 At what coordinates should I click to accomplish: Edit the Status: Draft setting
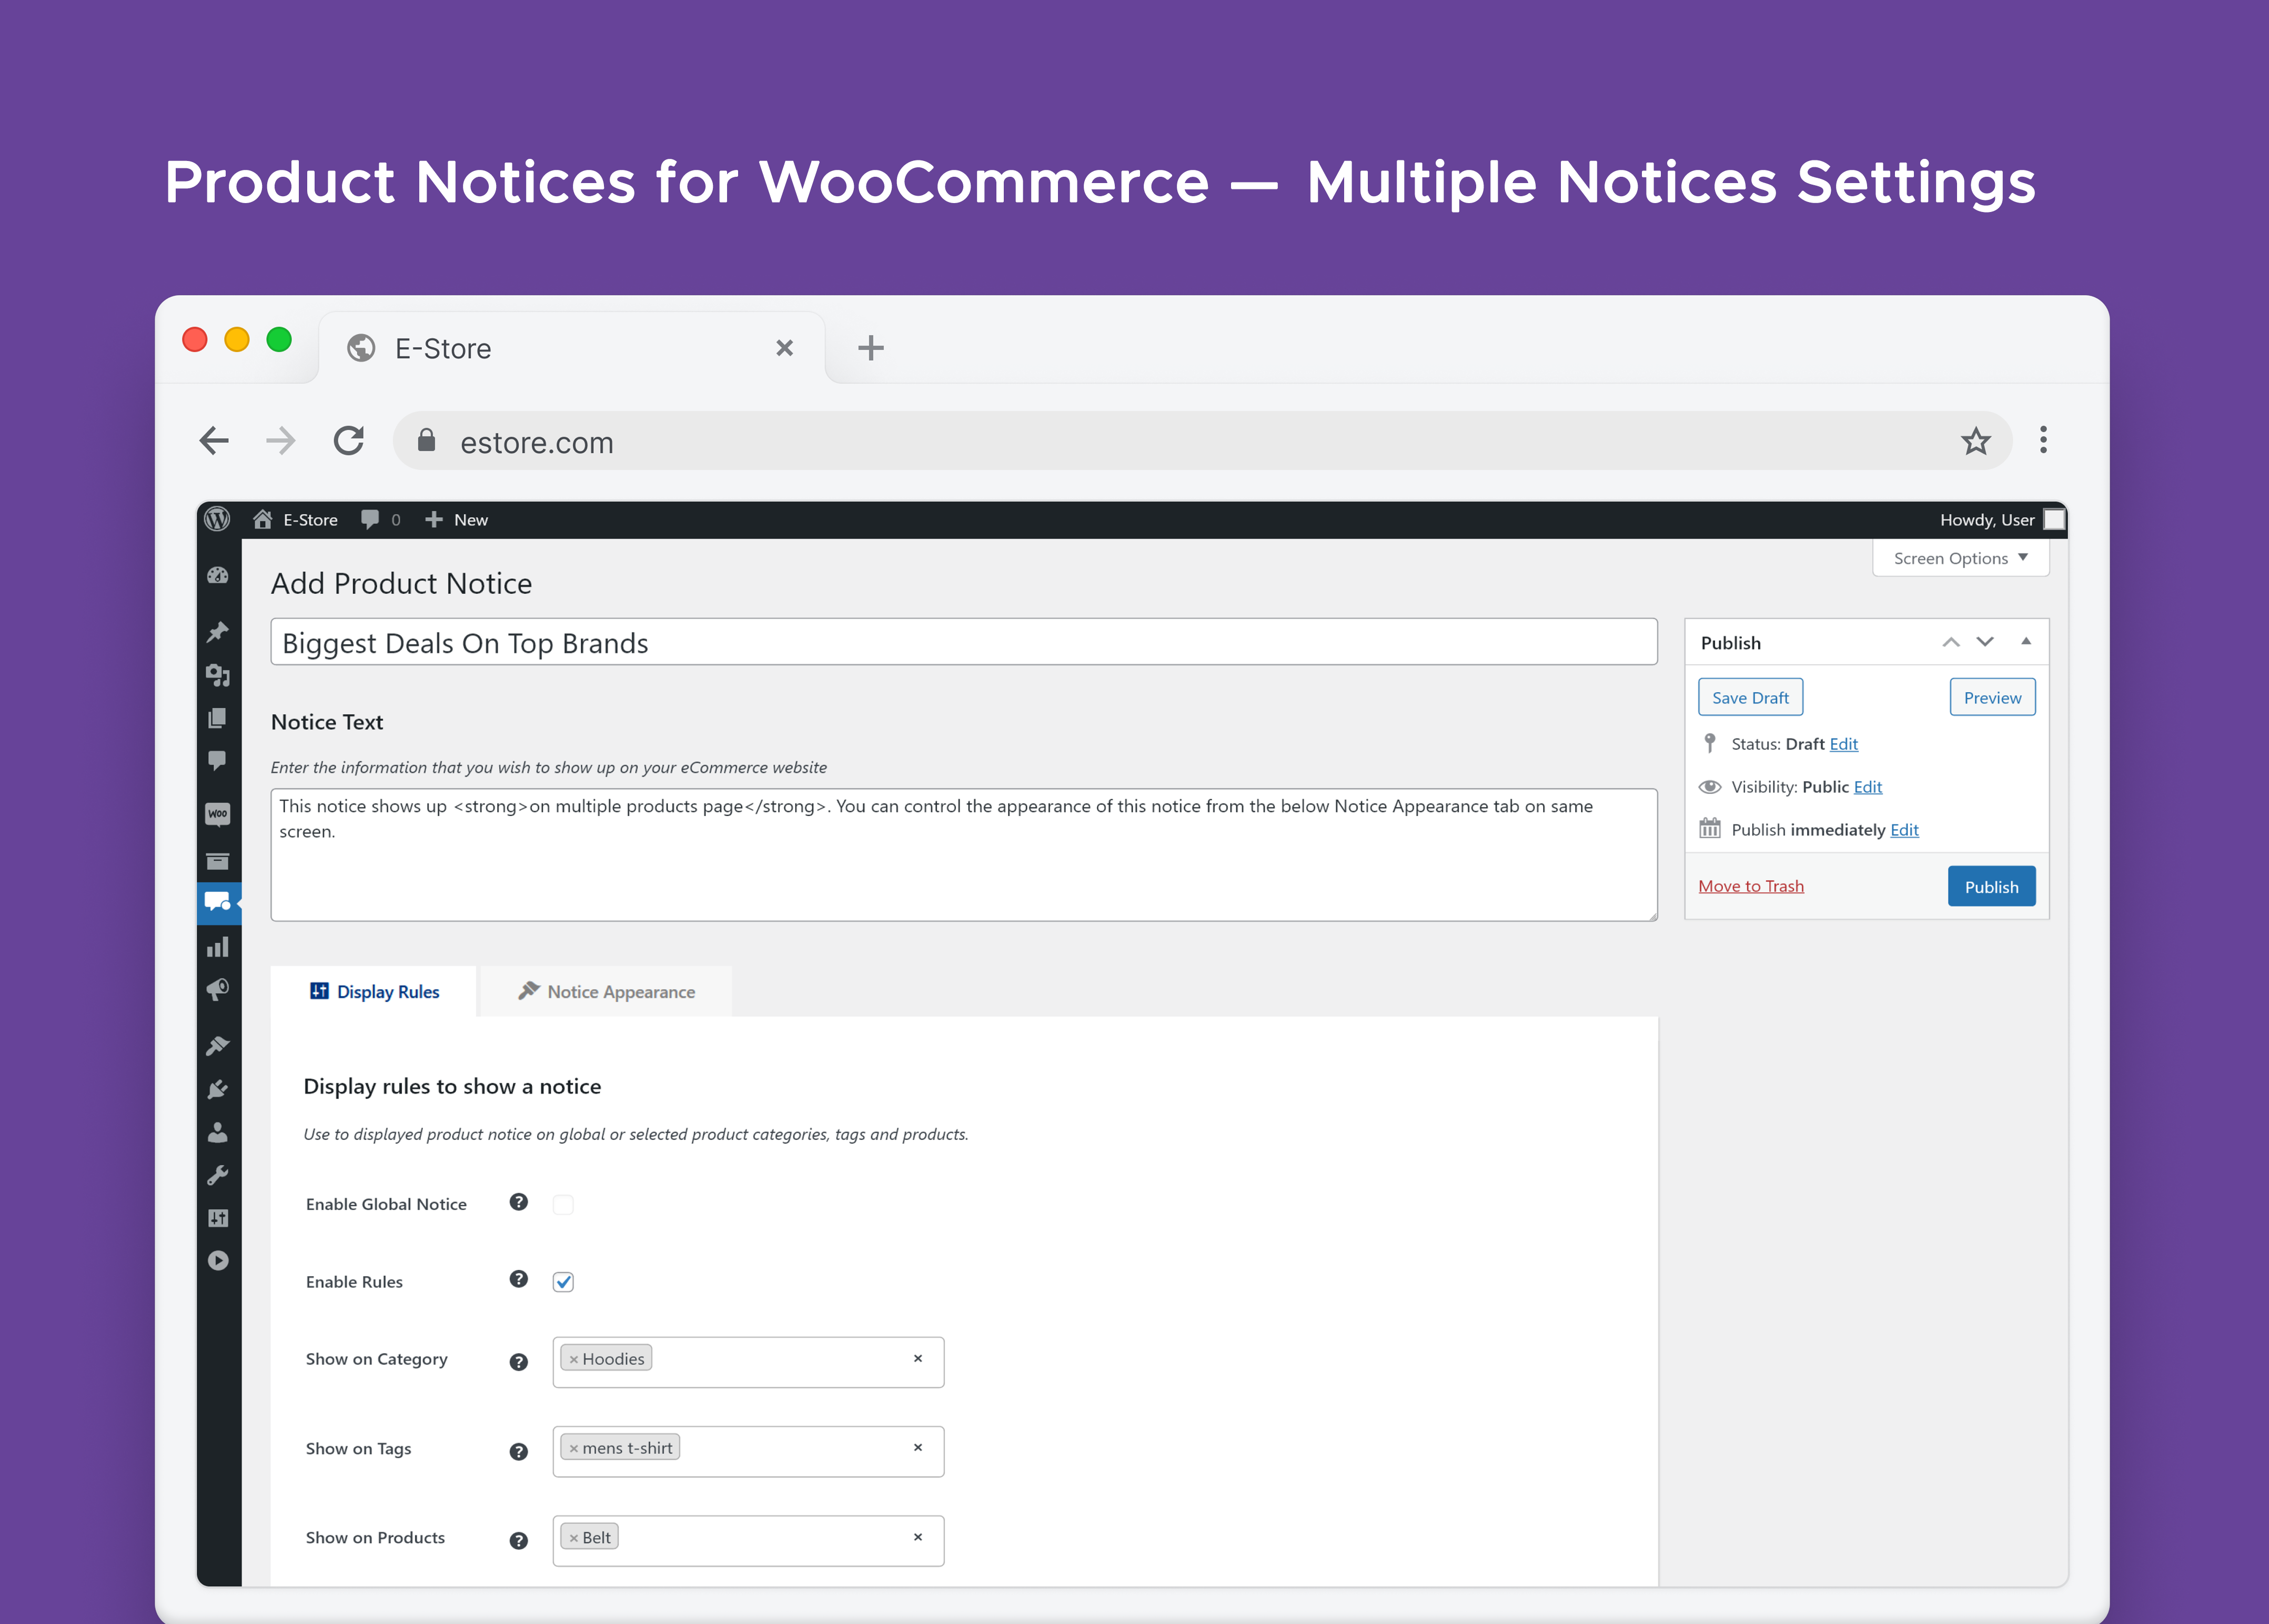pos(1843,743)
